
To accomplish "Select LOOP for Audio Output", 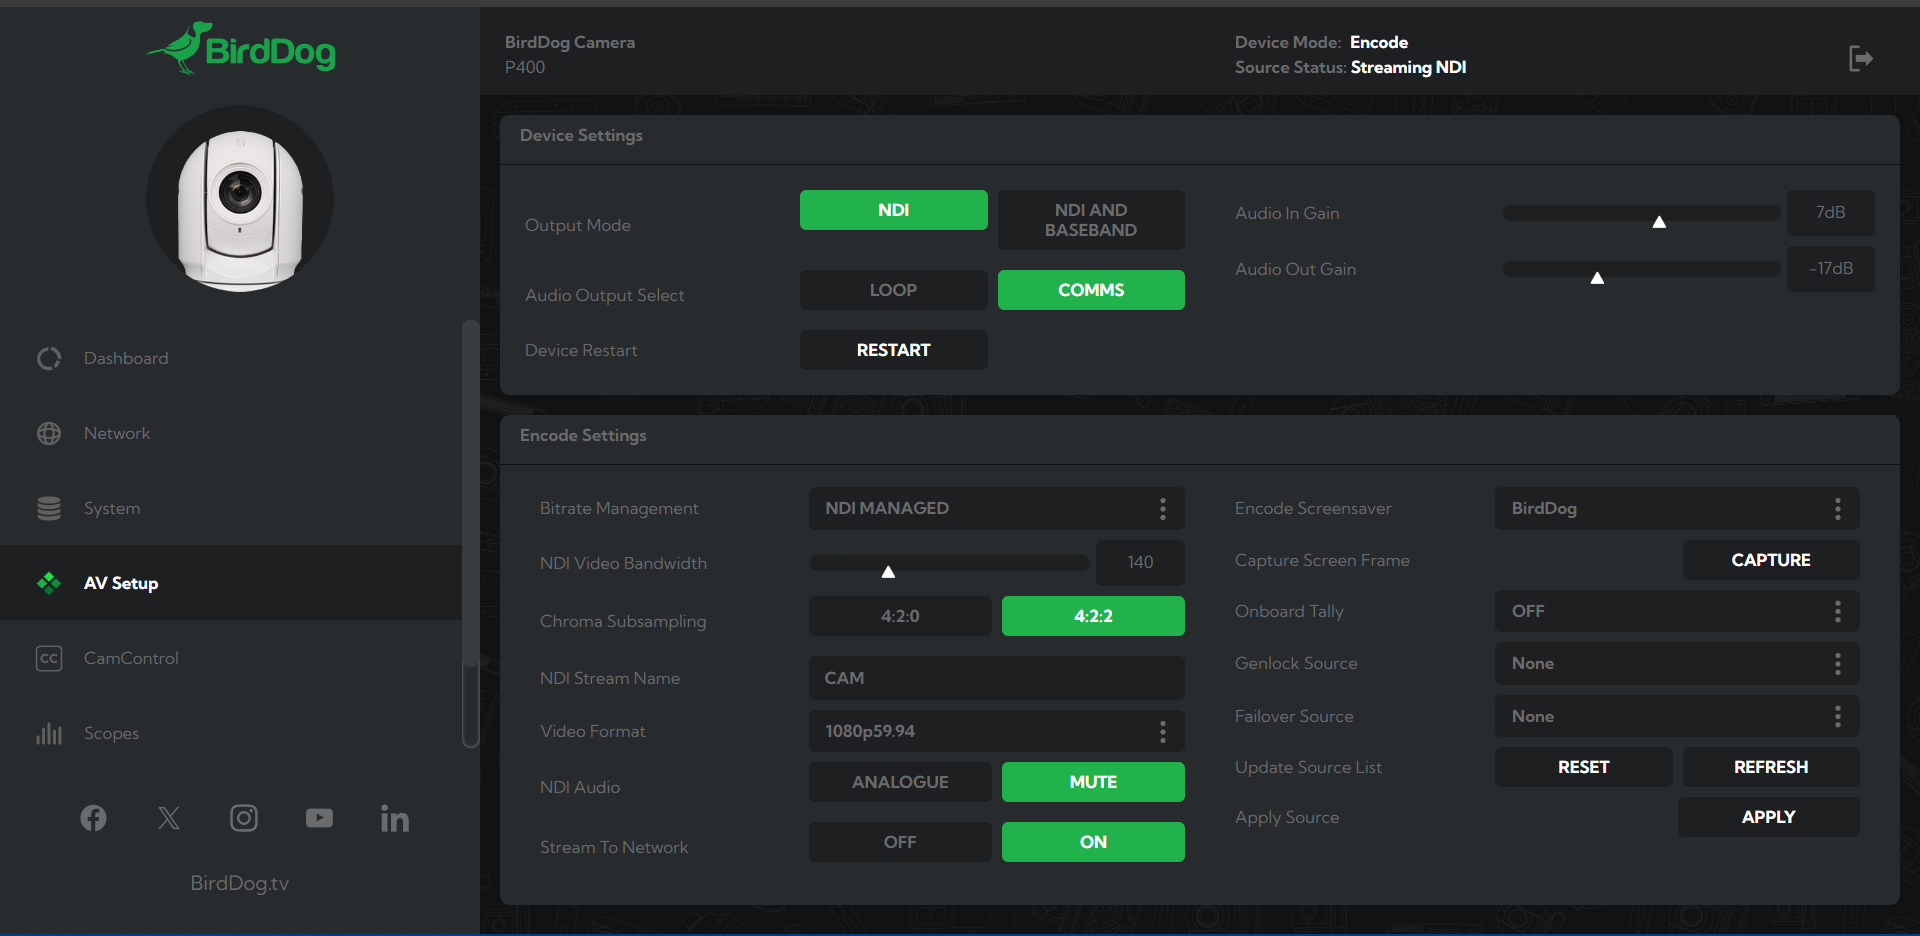I will click(x=894, y=290).
